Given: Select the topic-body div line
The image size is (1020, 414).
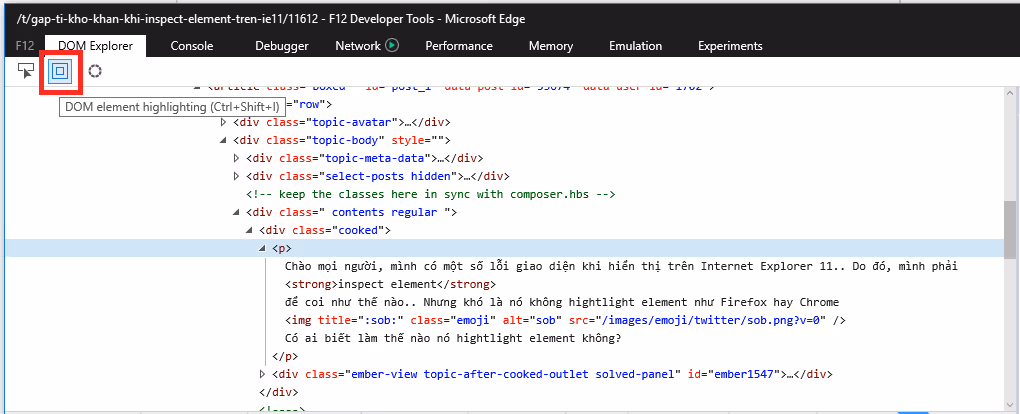Looking at the screenshot, I should [x=342, y=140].
